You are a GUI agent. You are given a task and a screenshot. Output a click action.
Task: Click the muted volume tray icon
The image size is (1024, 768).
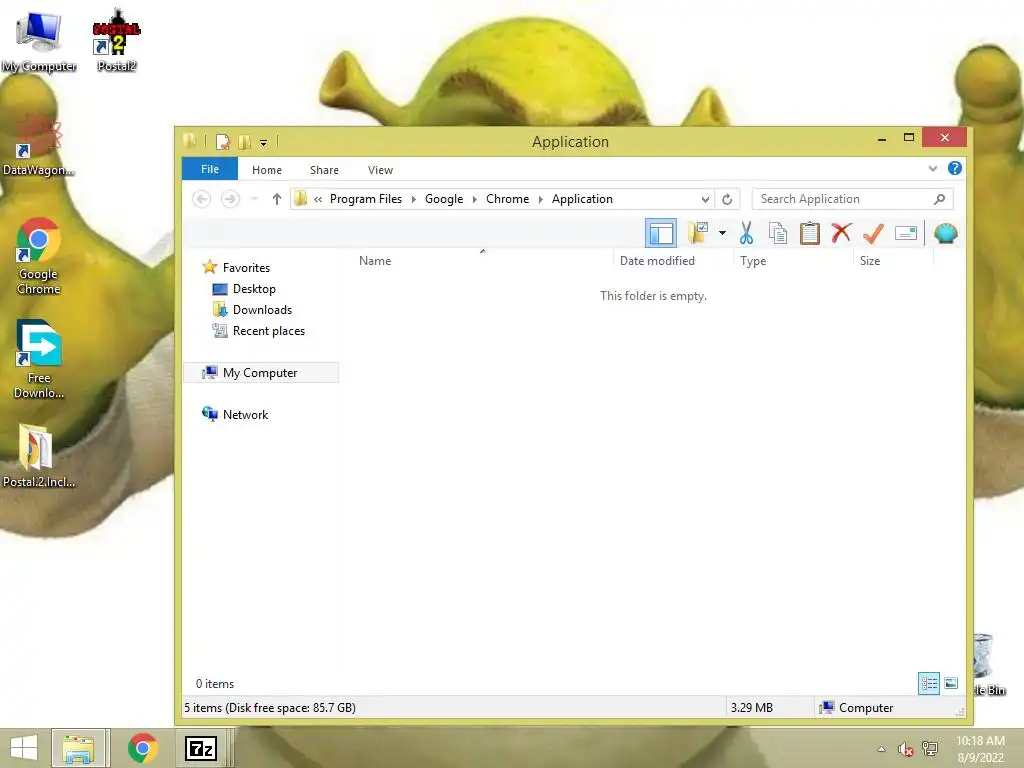pos(905,749)
